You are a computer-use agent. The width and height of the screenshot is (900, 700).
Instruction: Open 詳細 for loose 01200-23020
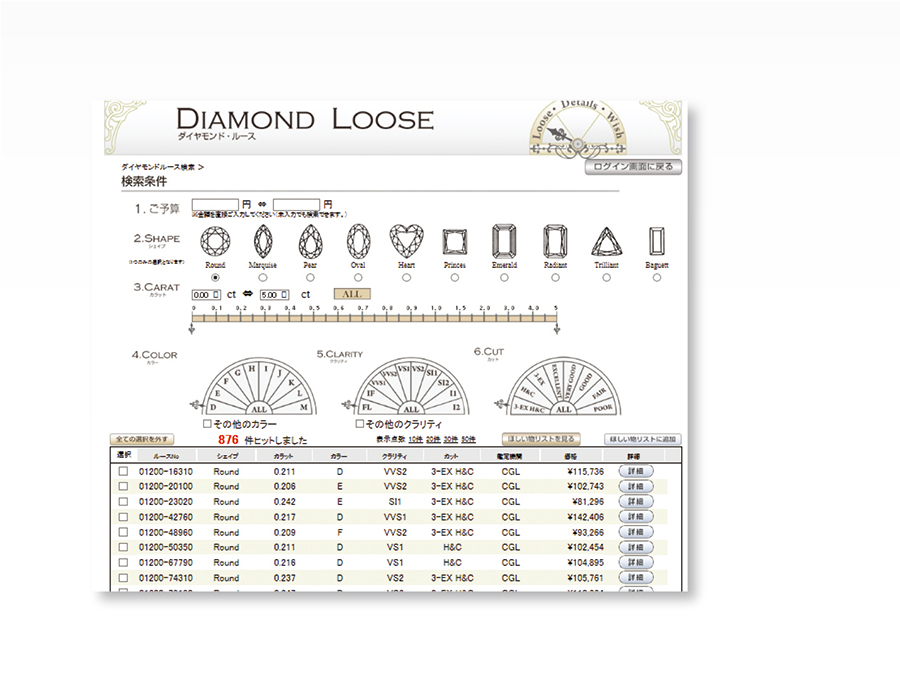[637, 501]
